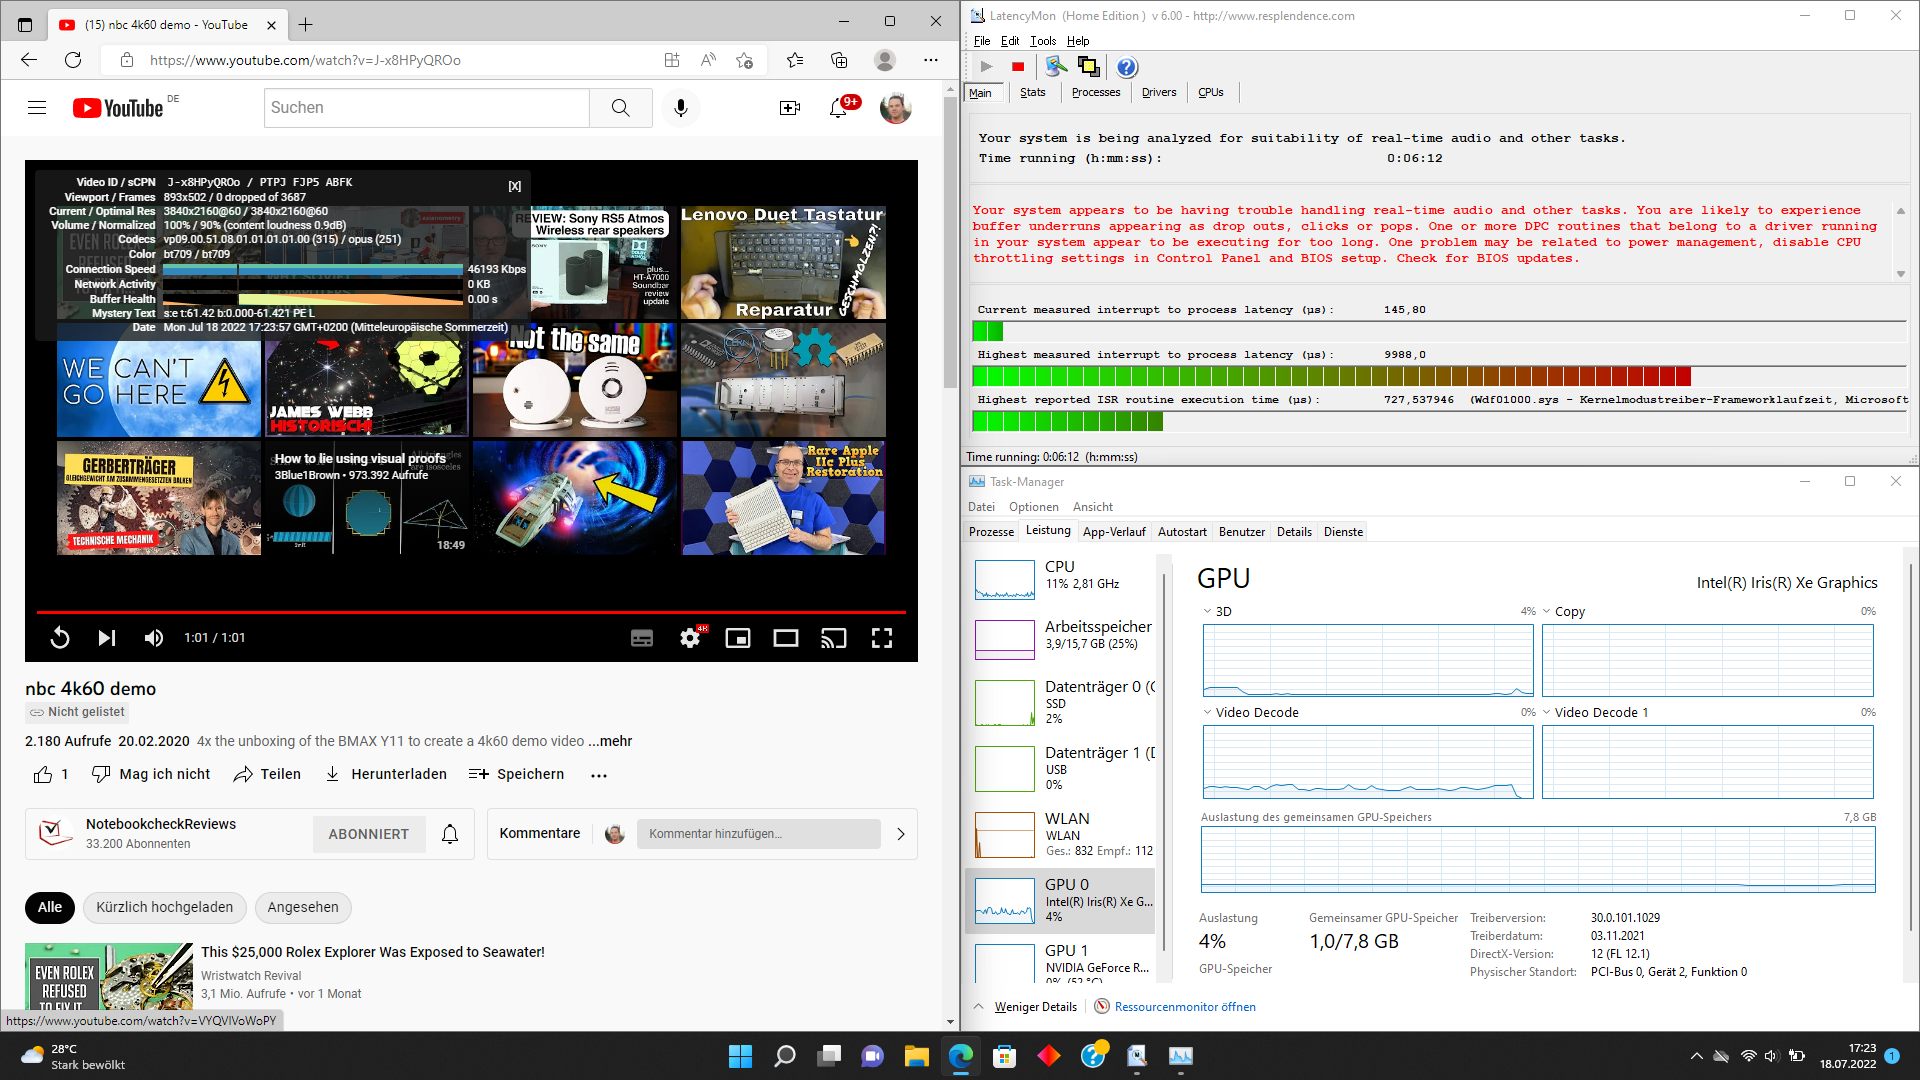1920x1080 pixels.
Task: Open NotebookcheckReviews channel link
Action: [161, 824]
